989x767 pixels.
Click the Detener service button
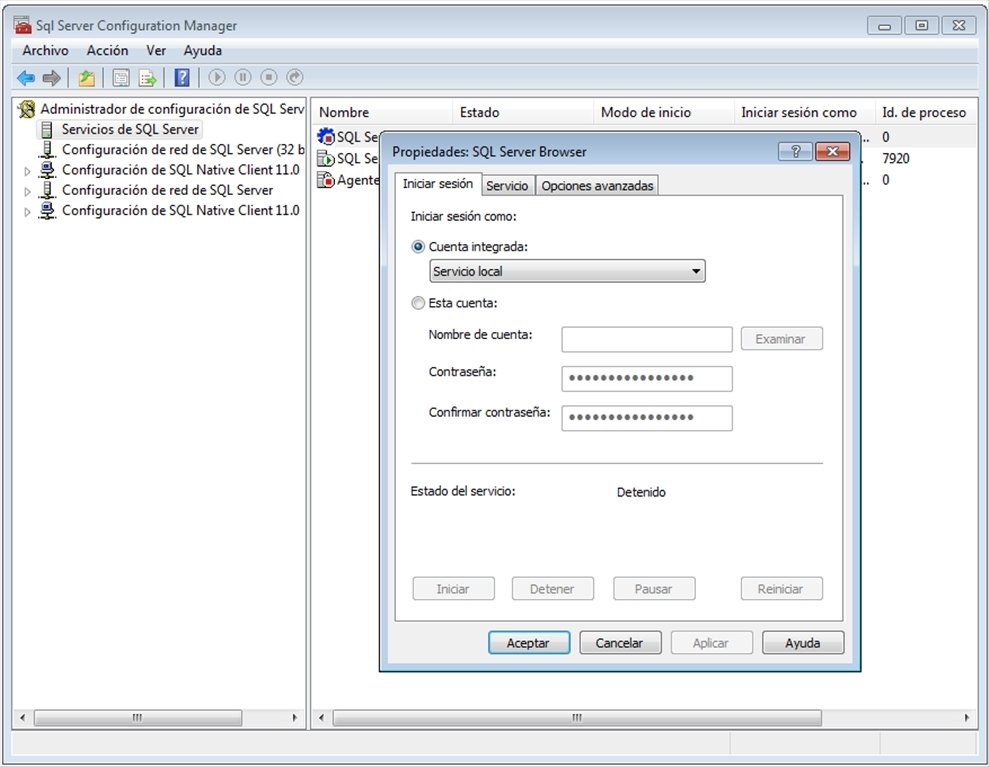tap(553, 588)
